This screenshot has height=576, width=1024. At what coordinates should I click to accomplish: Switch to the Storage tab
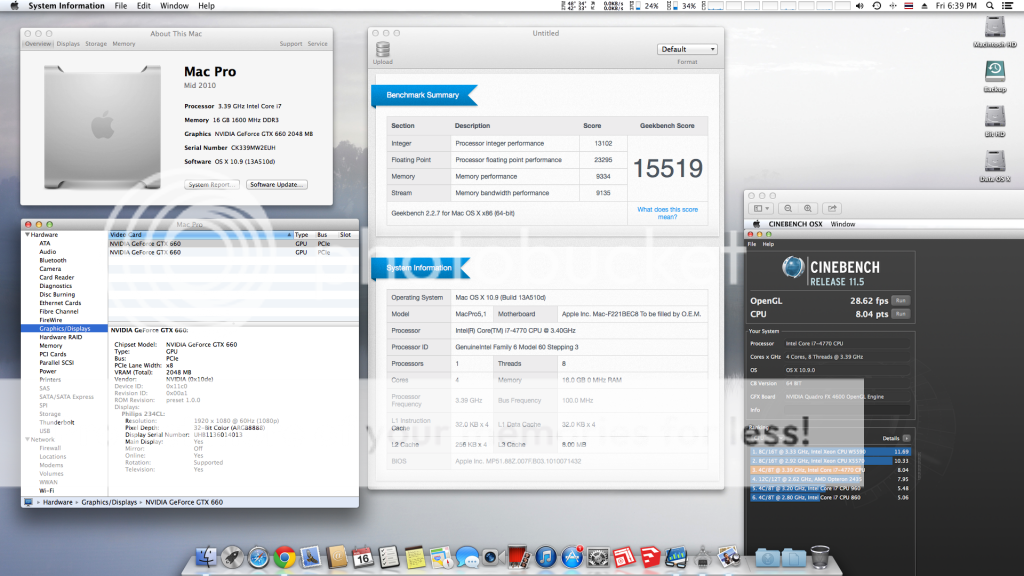pyautogui.click(x=96, y=44)
